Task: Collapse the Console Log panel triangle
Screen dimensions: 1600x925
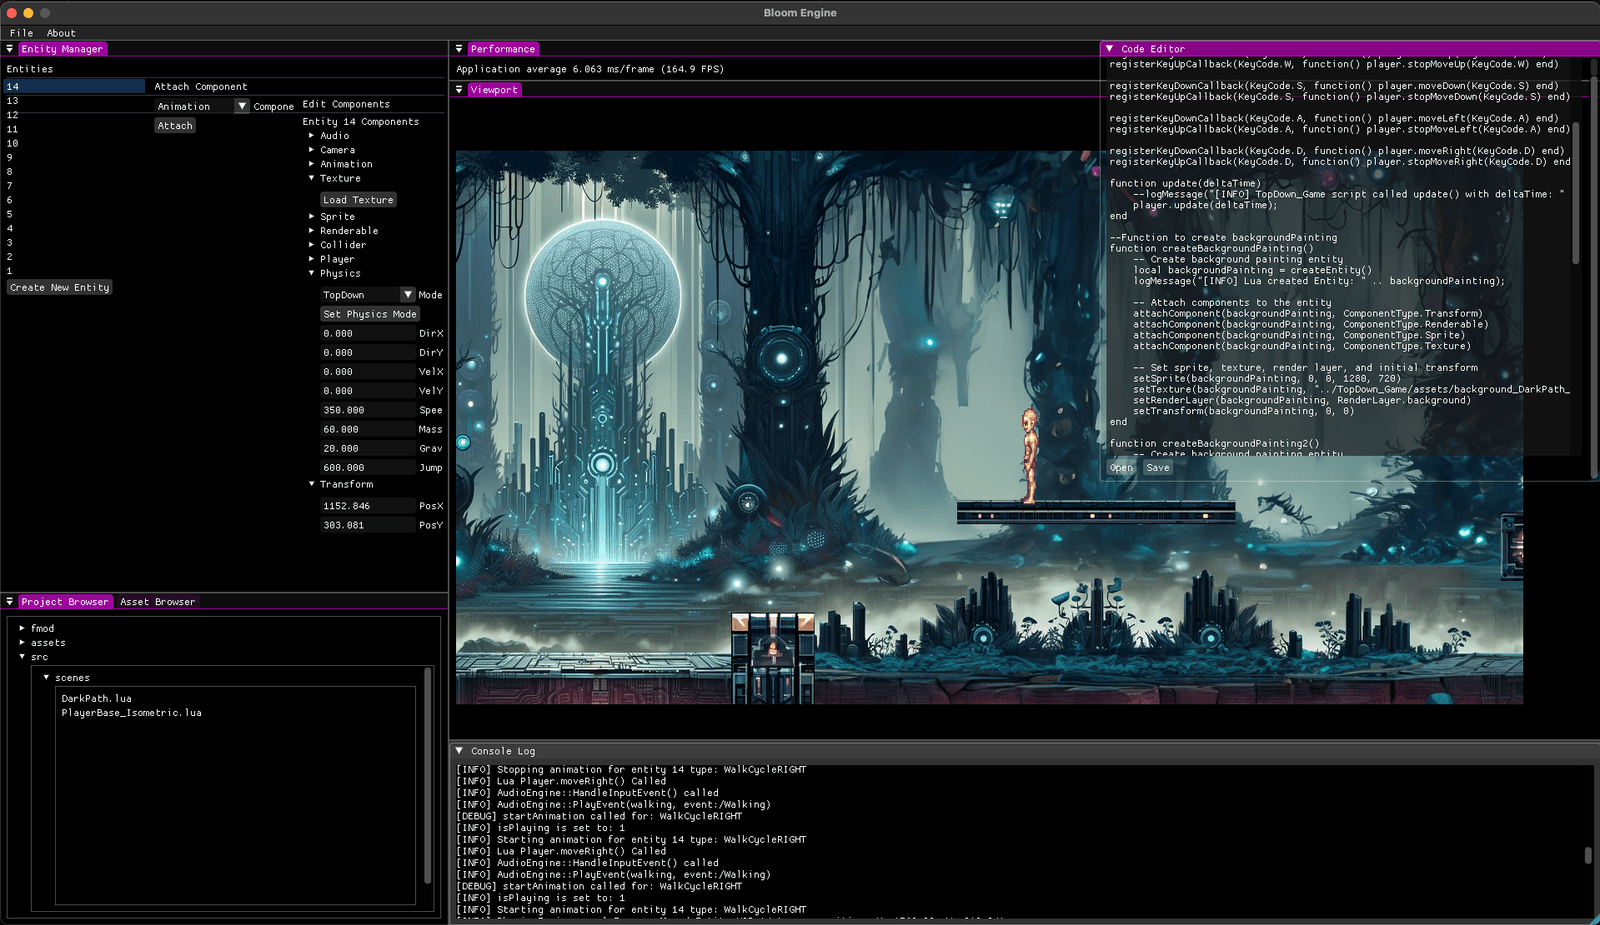Action: click(x=459, y=750)
